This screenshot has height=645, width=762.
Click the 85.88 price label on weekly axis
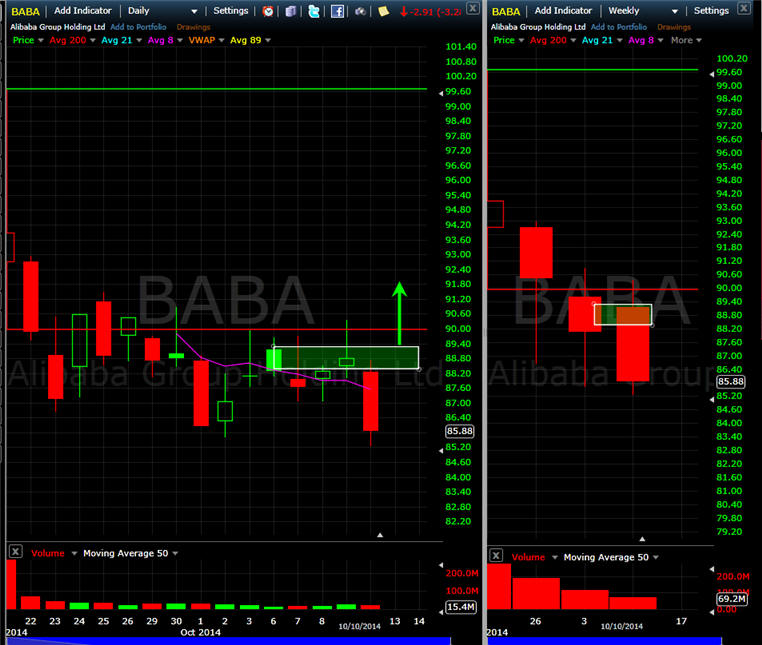731,382
